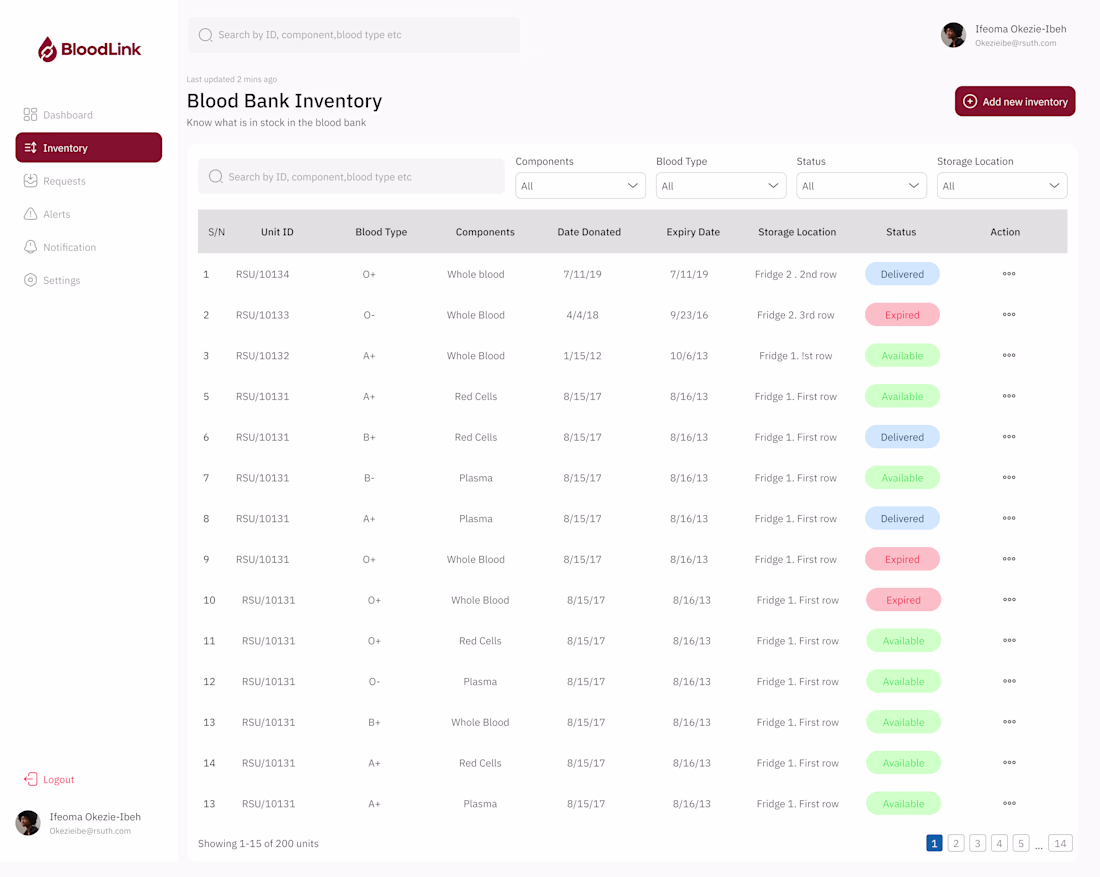The width and height of the screenshot is (1100, 877).
Task: Open action menu for row 14 Red Cells
Action: 1010,762
